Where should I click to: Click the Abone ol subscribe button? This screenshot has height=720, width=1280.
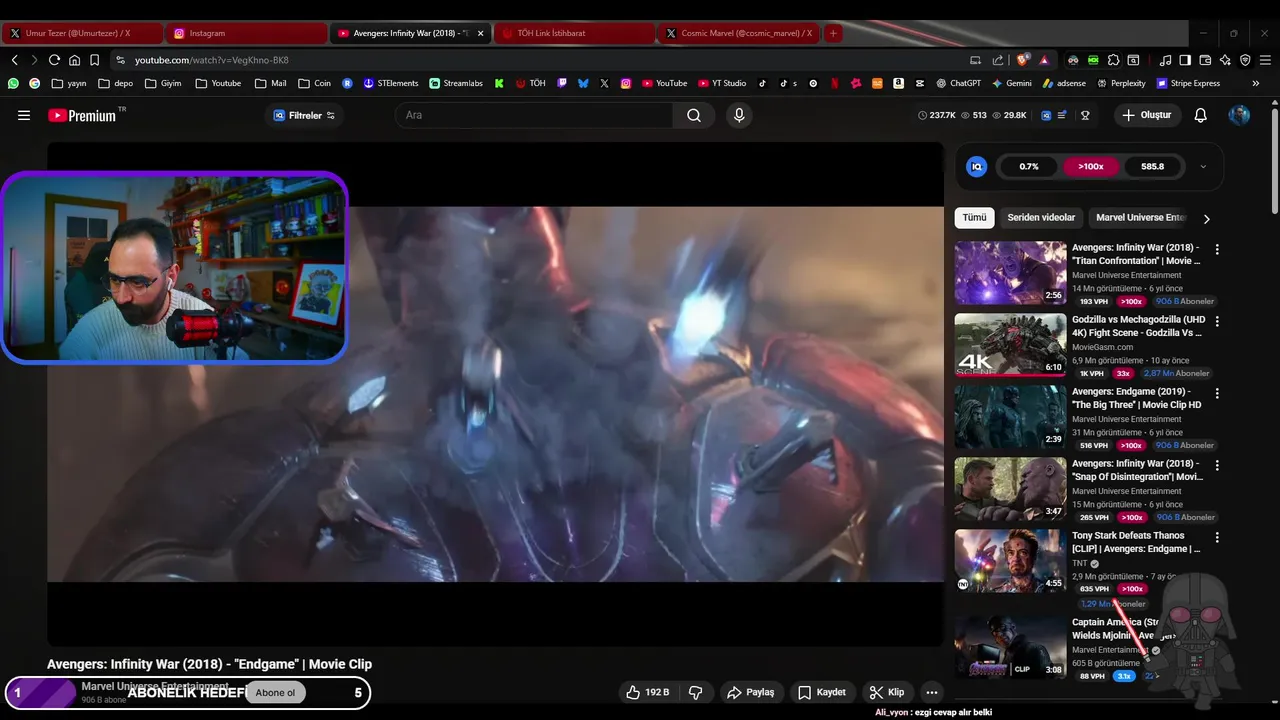point(276,693)
